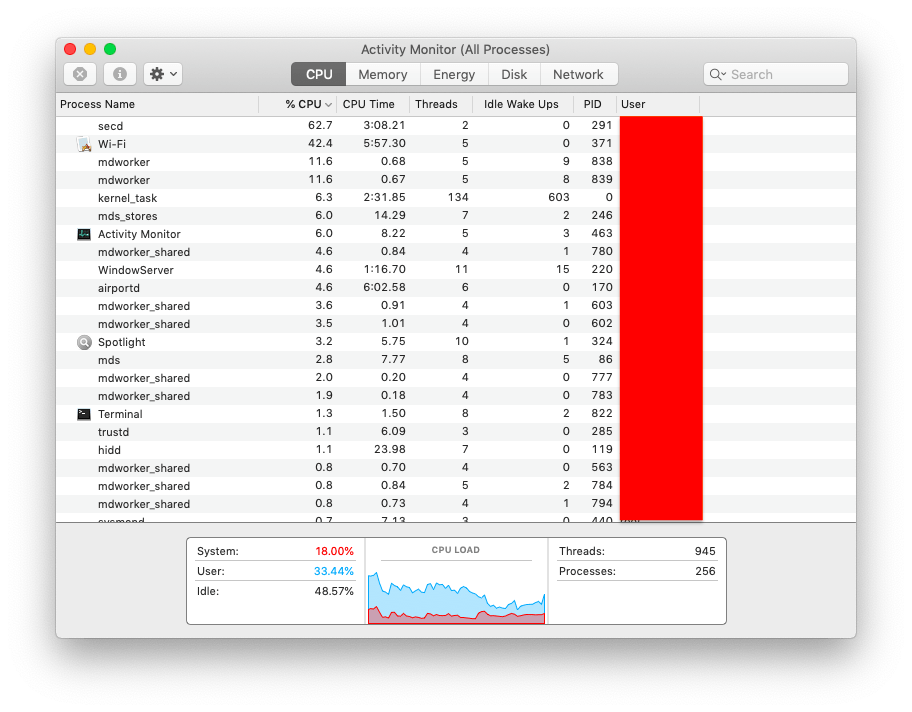
Task: Click the quit process (X) toolbar button
Action: coord(80,74)
